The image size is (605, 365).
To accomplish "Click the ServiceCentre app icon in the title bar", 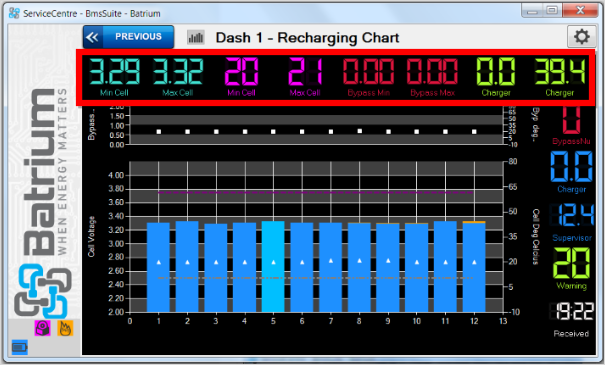I will [x=14, y=13].
